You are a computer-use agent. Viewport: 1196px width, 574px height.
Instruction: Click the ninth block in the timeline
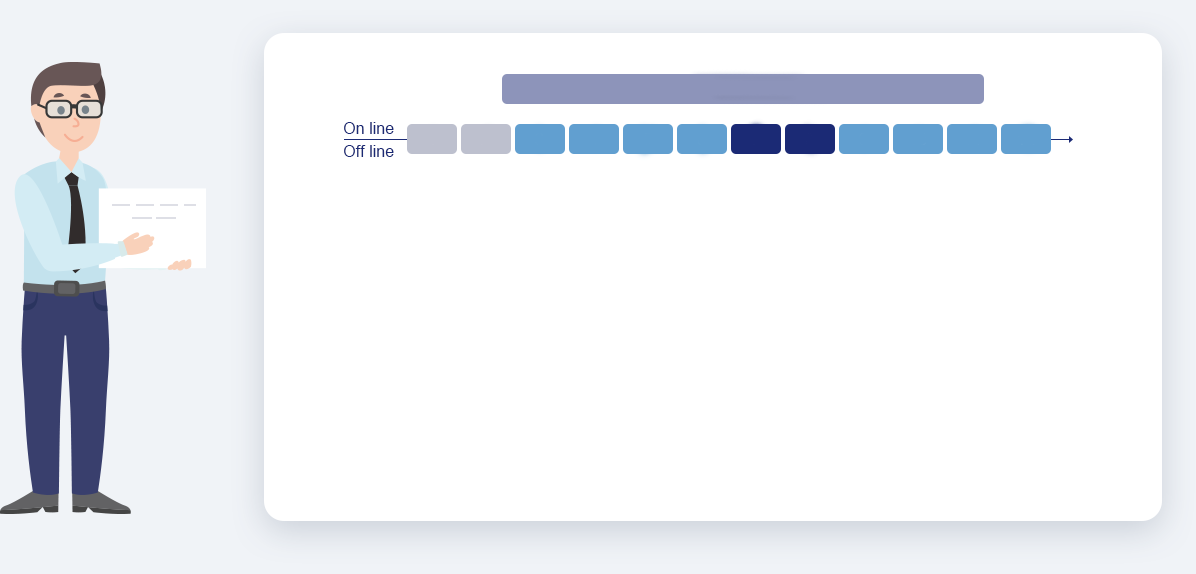[864, 139]
